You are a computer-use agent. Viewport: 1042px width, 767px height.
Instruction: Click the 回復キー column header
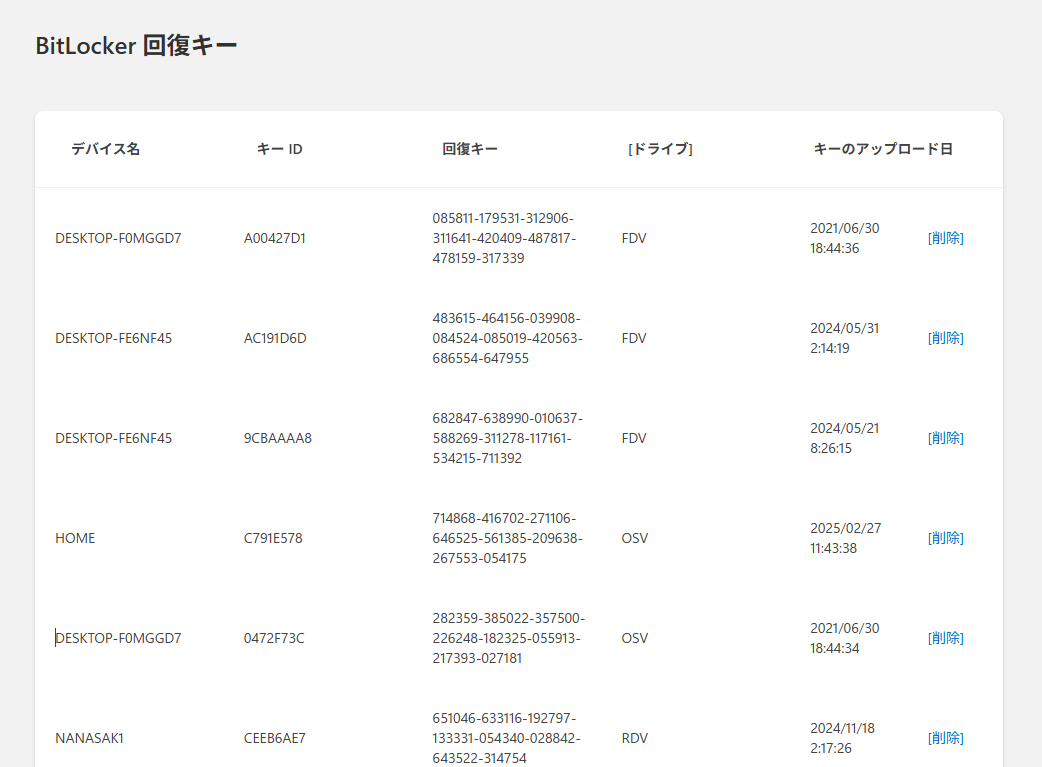pyautogui.click(x=471, y=148)
